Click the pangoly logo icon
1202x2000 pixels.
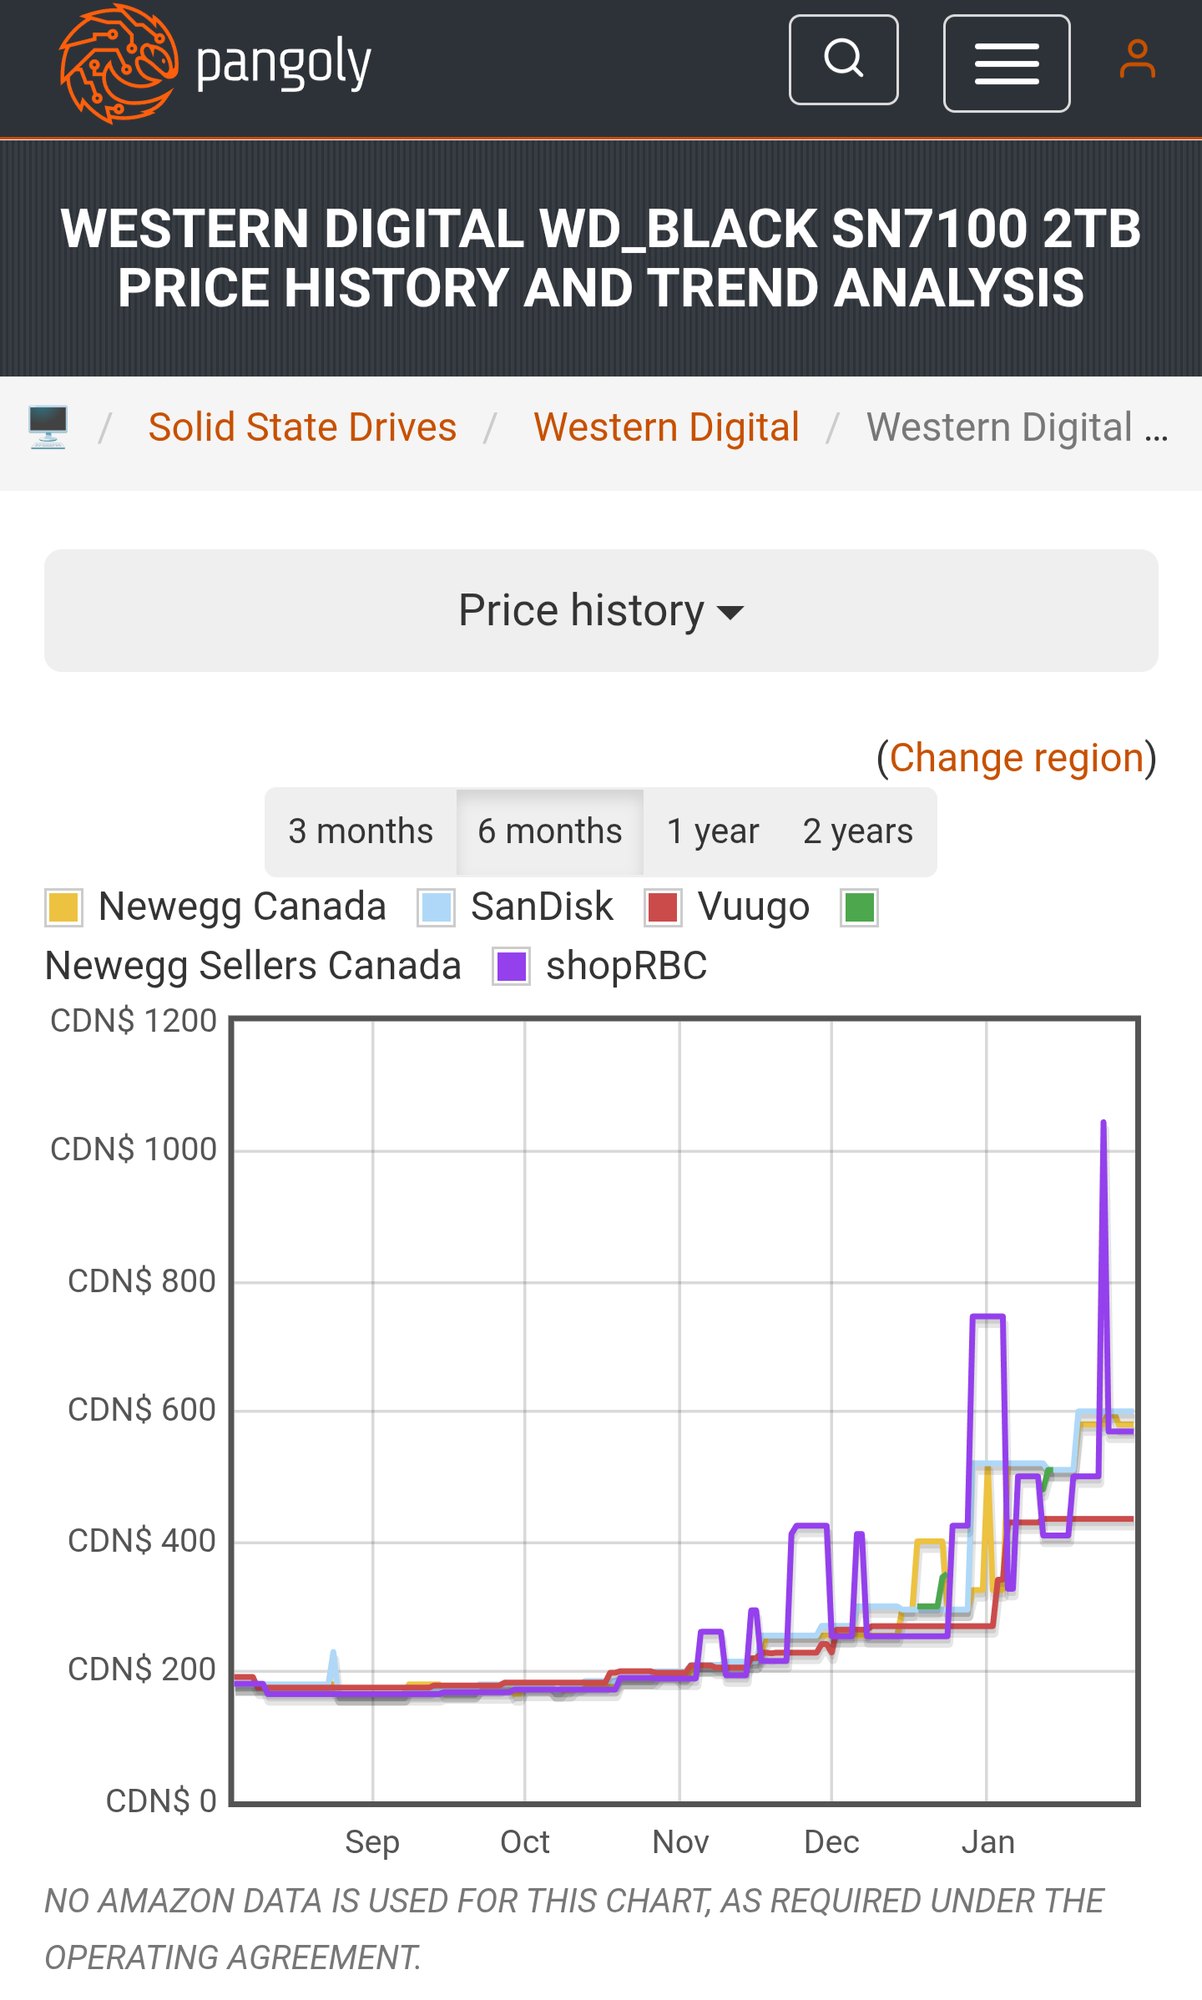(x=118, y=64)
